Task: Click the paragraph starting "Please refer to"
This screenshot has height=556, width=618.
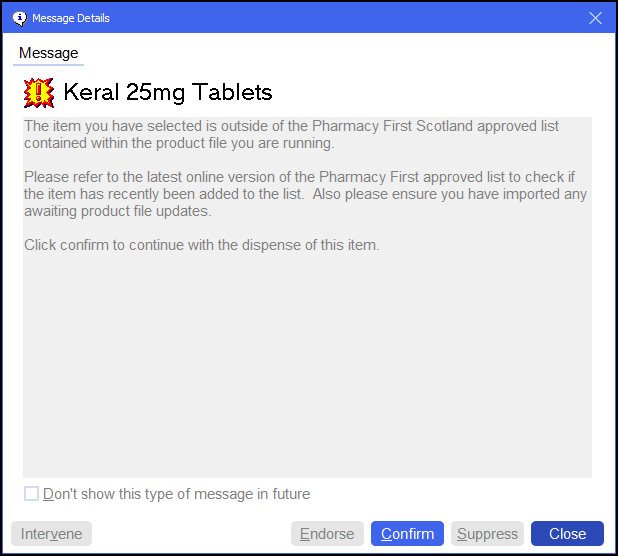Action: [x=304, y=194]
